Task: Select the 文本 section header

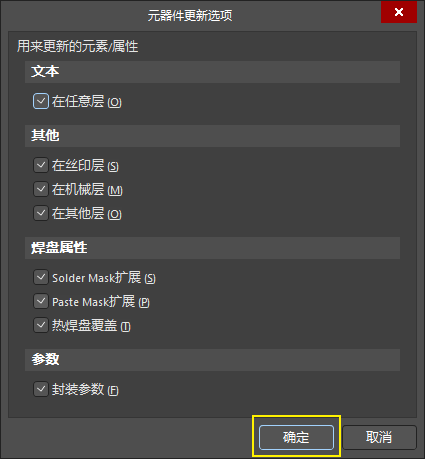Action: coord(212,72)
